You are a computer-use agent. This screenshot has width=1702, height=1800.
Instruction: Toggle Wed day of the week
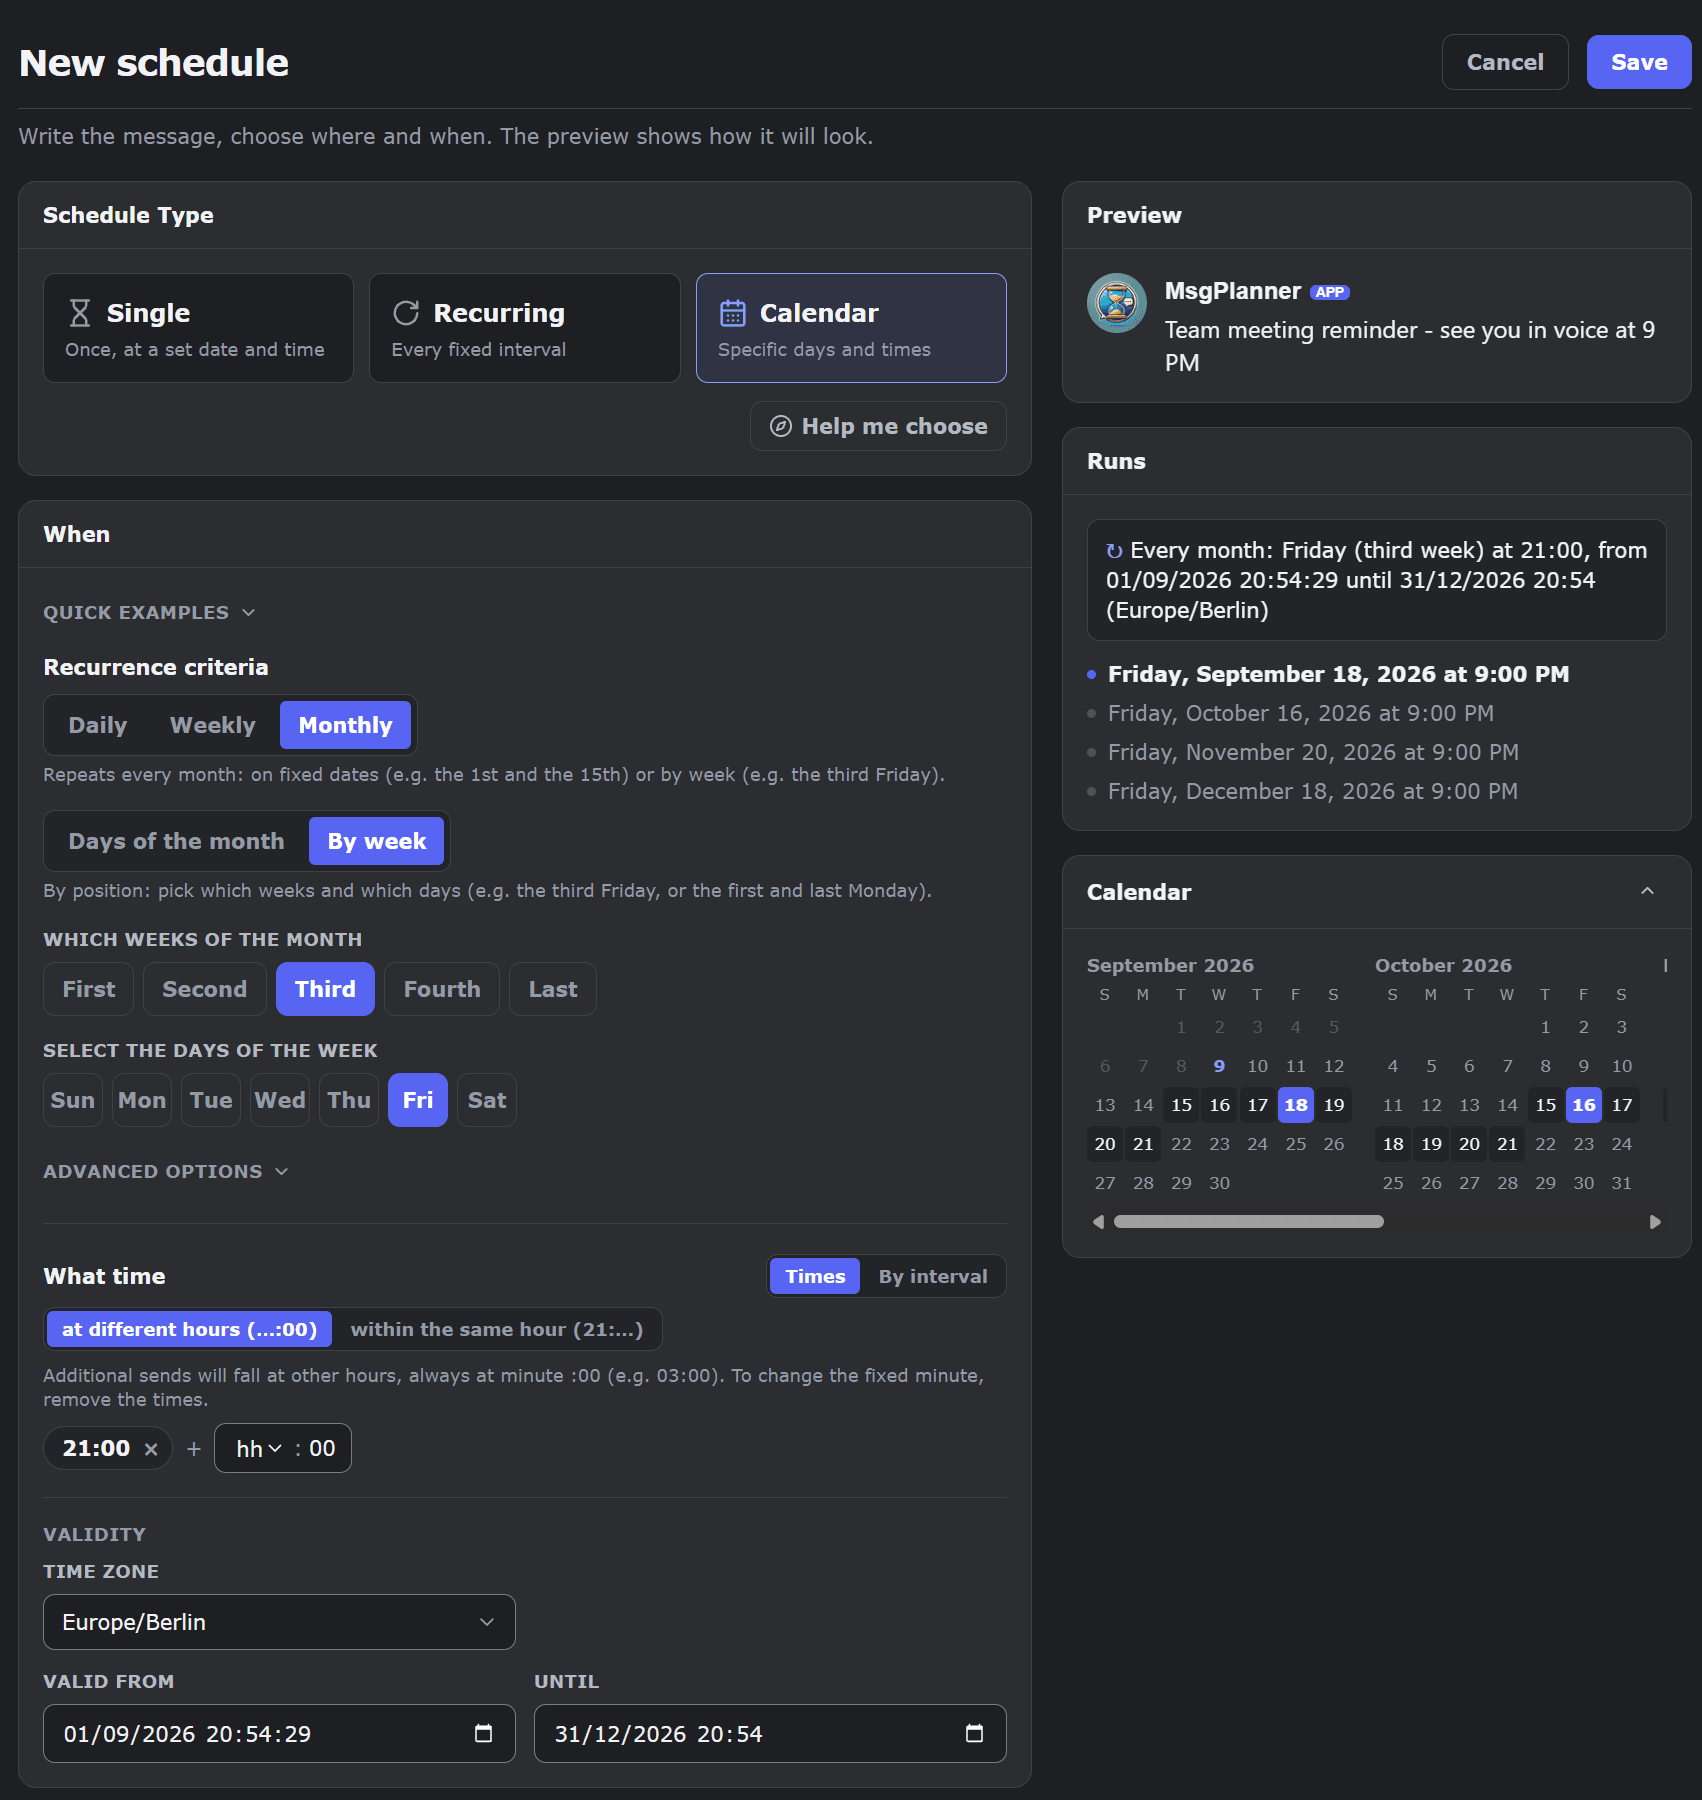click(x=280, y=1100)
